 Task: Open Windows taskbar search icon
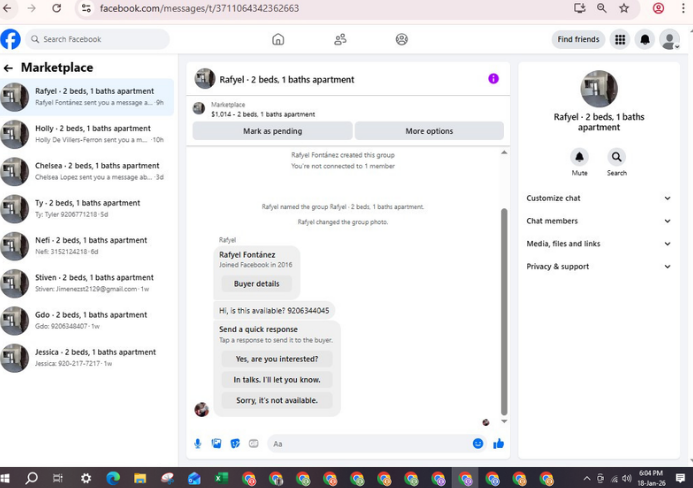pos(31,478)
